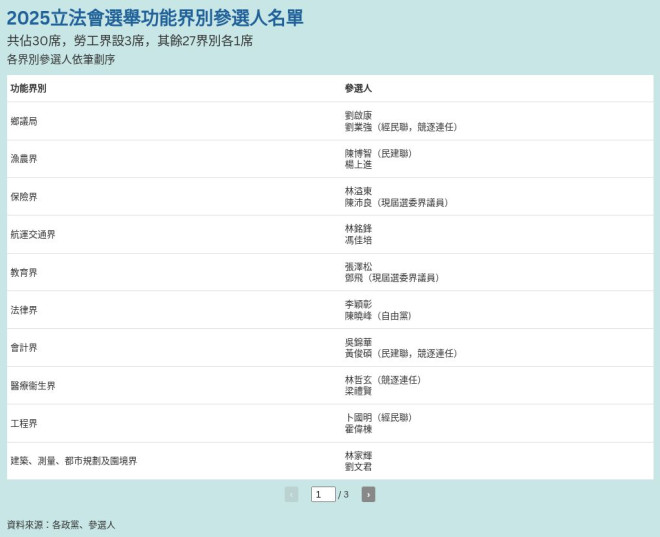Click the 資料來源 source note
The image size is (660, 537).
point(61,524)
